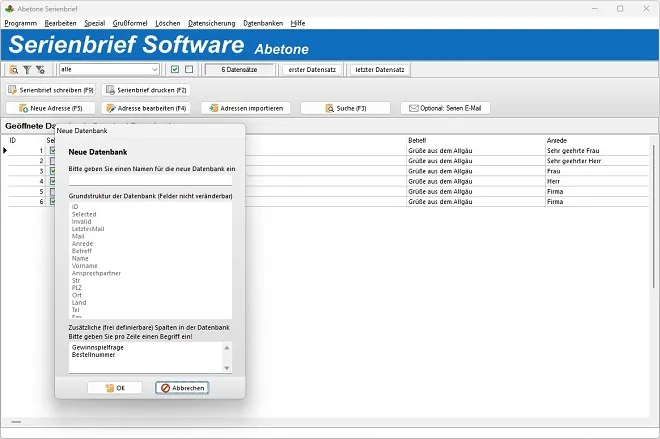Open the Datenbanken menu
Viewport: 660px width, 439px height.
click(x=263, y=23)
